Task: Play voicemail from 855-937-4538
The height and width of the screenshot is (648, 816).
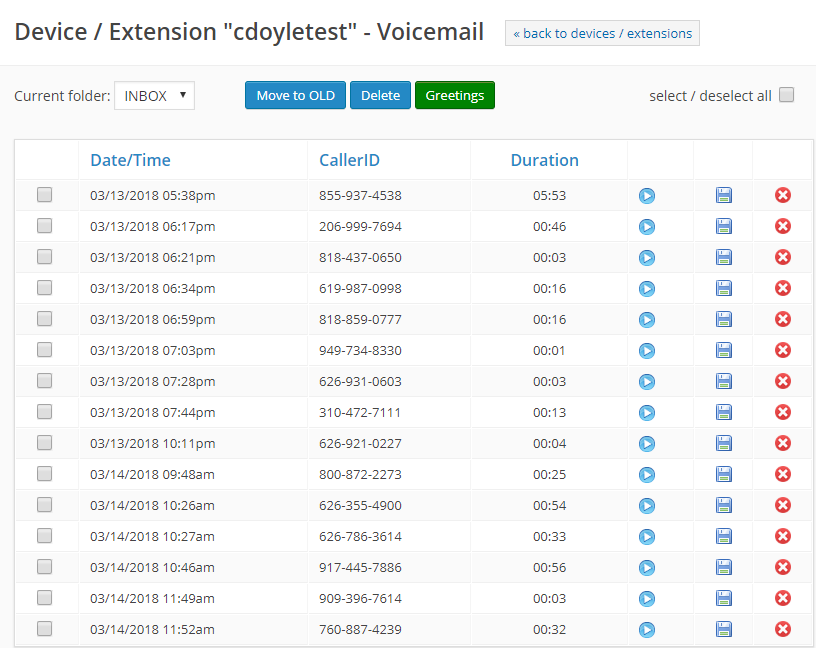Action: [x=646, y=196]
